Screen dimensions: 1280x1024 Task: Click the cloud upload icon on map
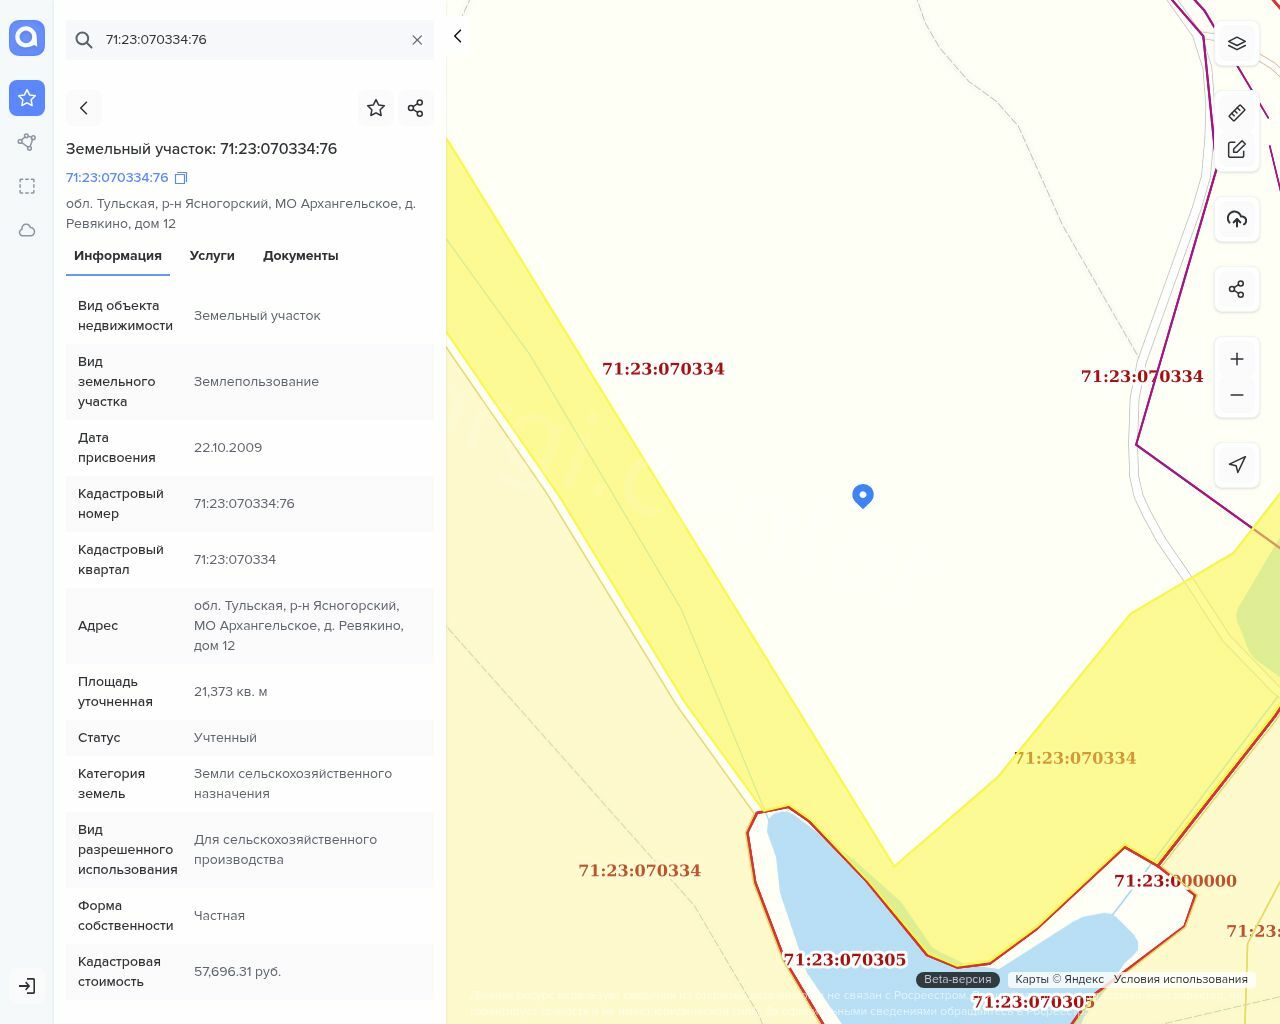pos(1236,219)
